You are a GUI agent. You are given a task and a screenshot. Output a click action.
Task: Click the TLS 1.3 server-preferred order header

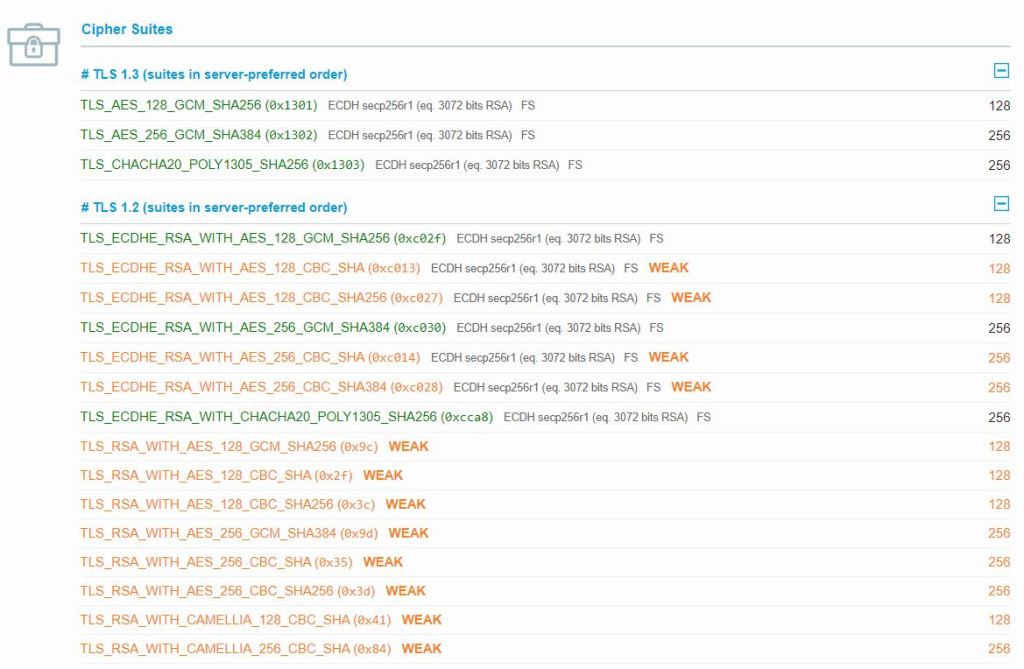214,74
